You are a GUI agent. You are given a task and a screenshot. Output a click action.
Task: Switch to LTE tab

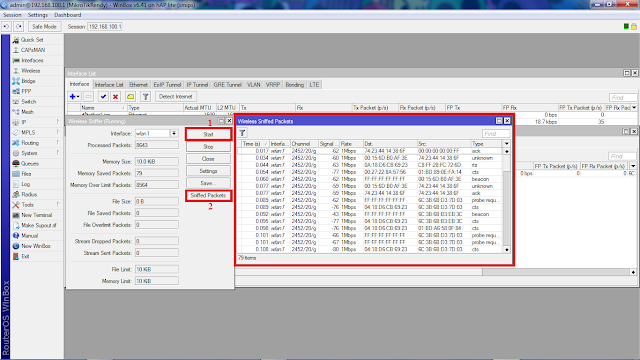[x=314, y=84]
